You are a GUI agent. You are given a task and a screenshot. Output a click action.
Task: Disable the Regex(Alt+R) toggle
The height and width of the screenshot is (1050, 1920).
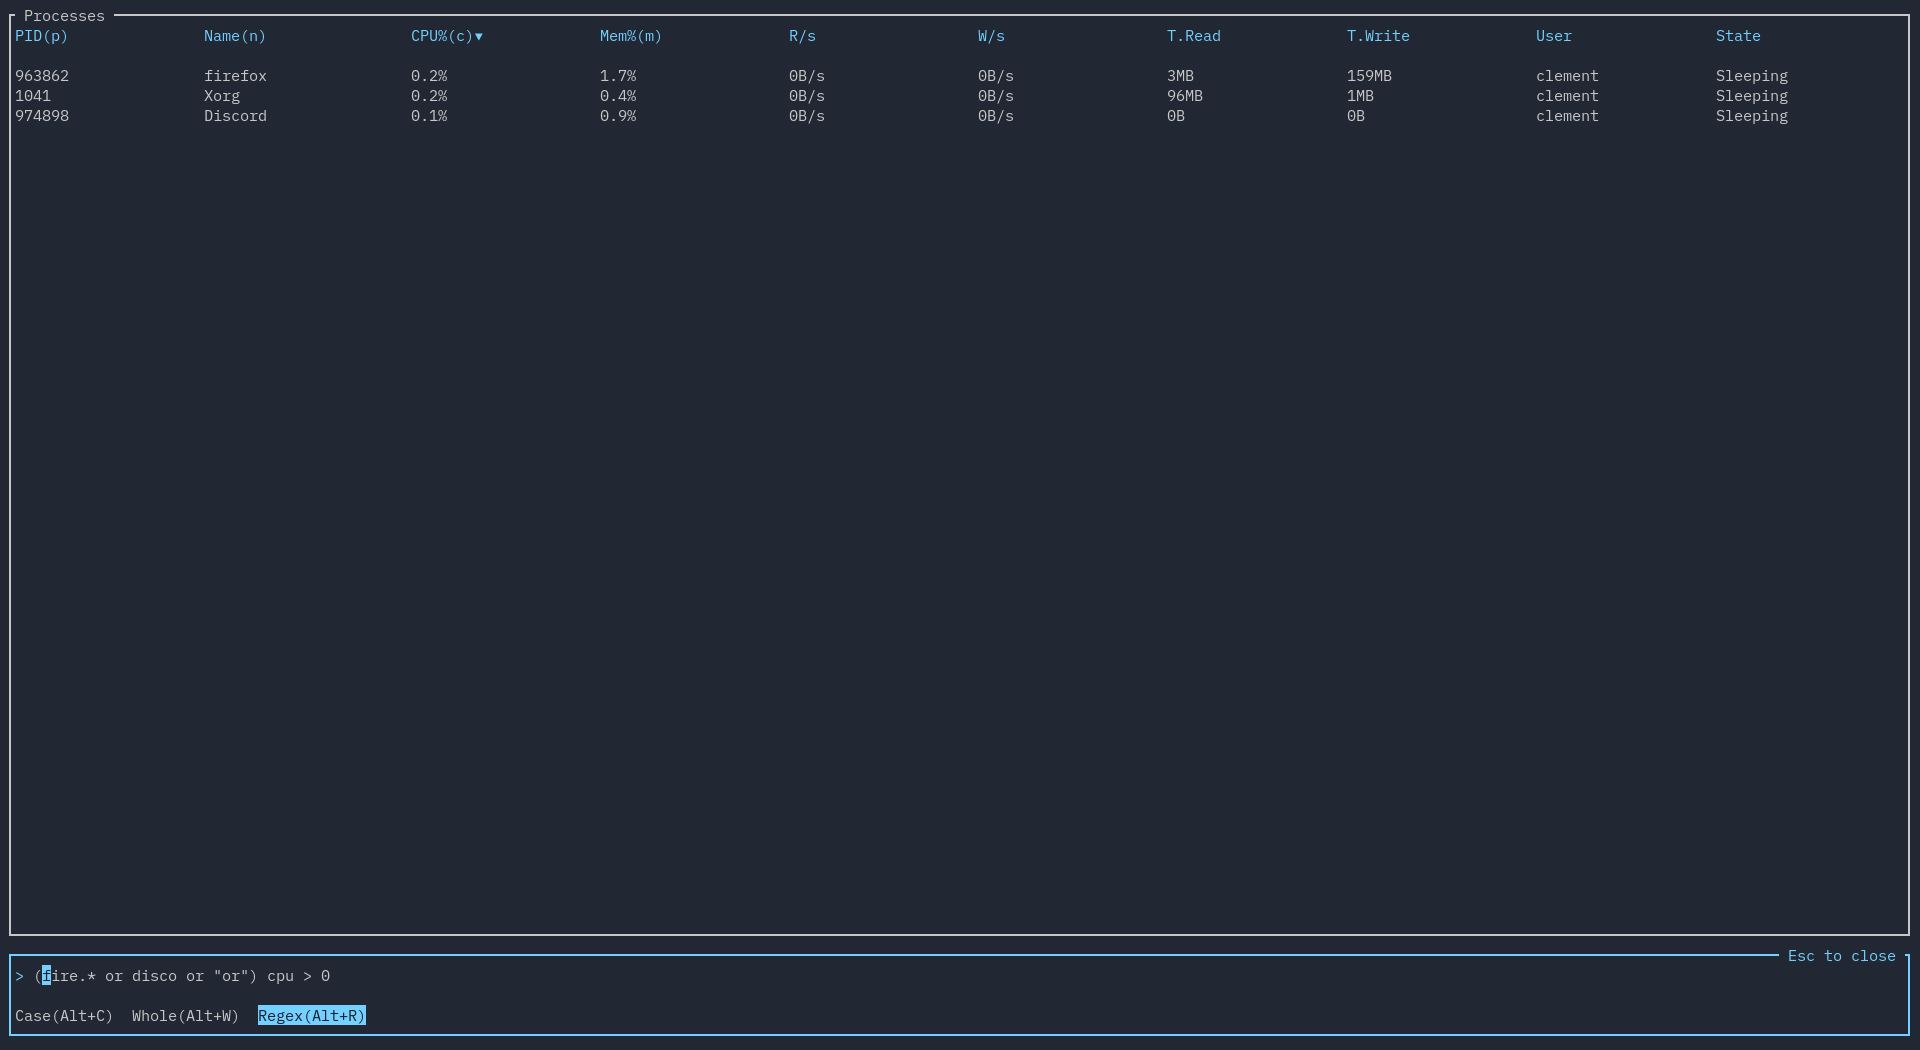[311, 1015]
